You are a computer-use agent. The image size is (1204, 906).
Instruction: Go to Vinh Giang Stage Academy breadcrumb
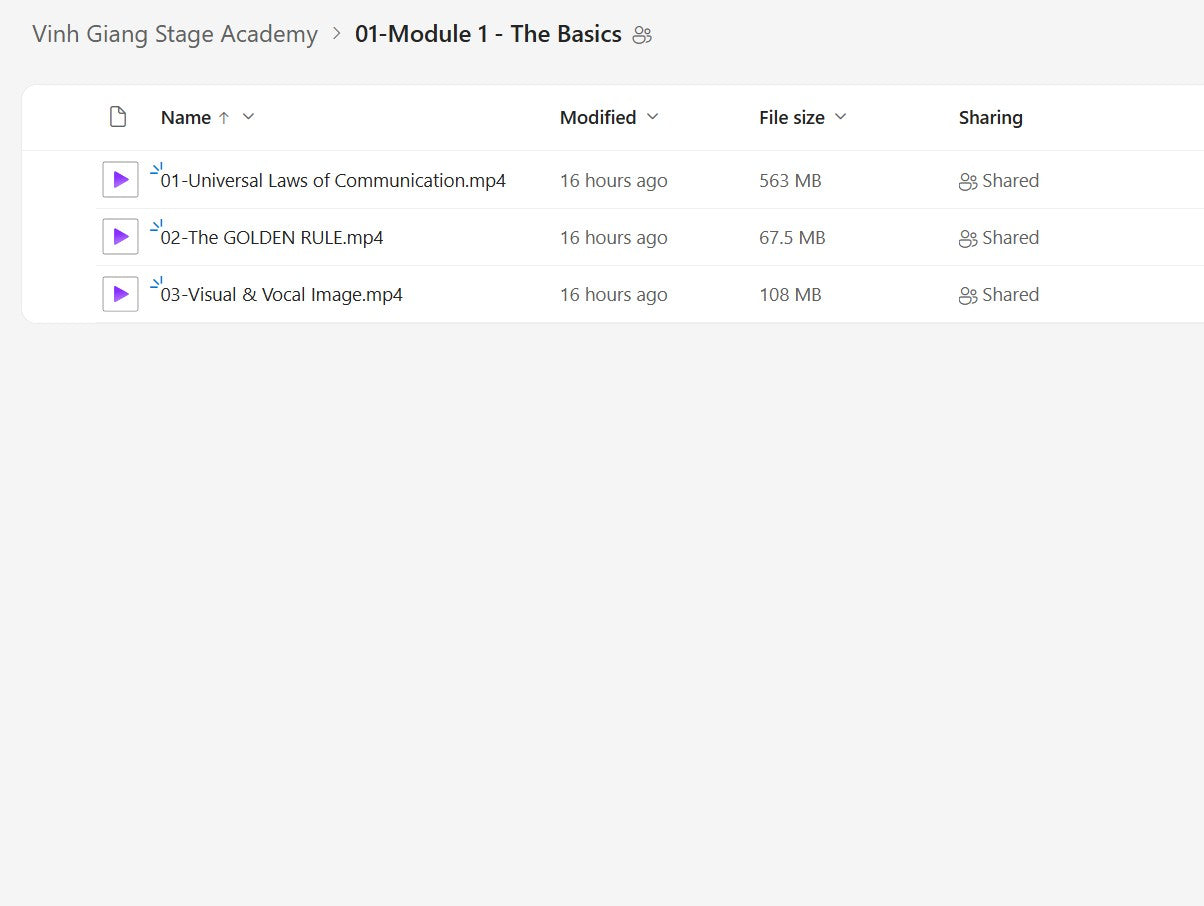coord(175,34)
